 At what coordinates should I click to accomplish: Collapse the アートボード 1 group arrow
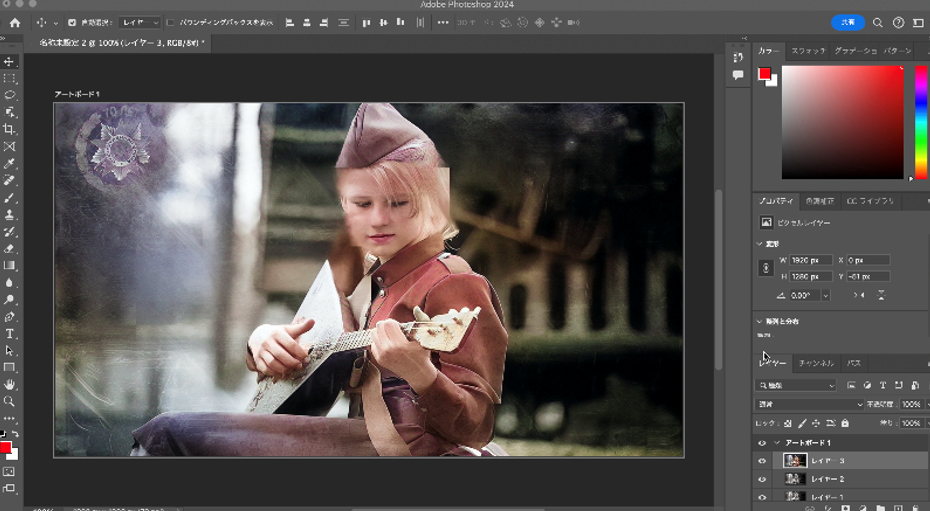[x=776, y=442]
